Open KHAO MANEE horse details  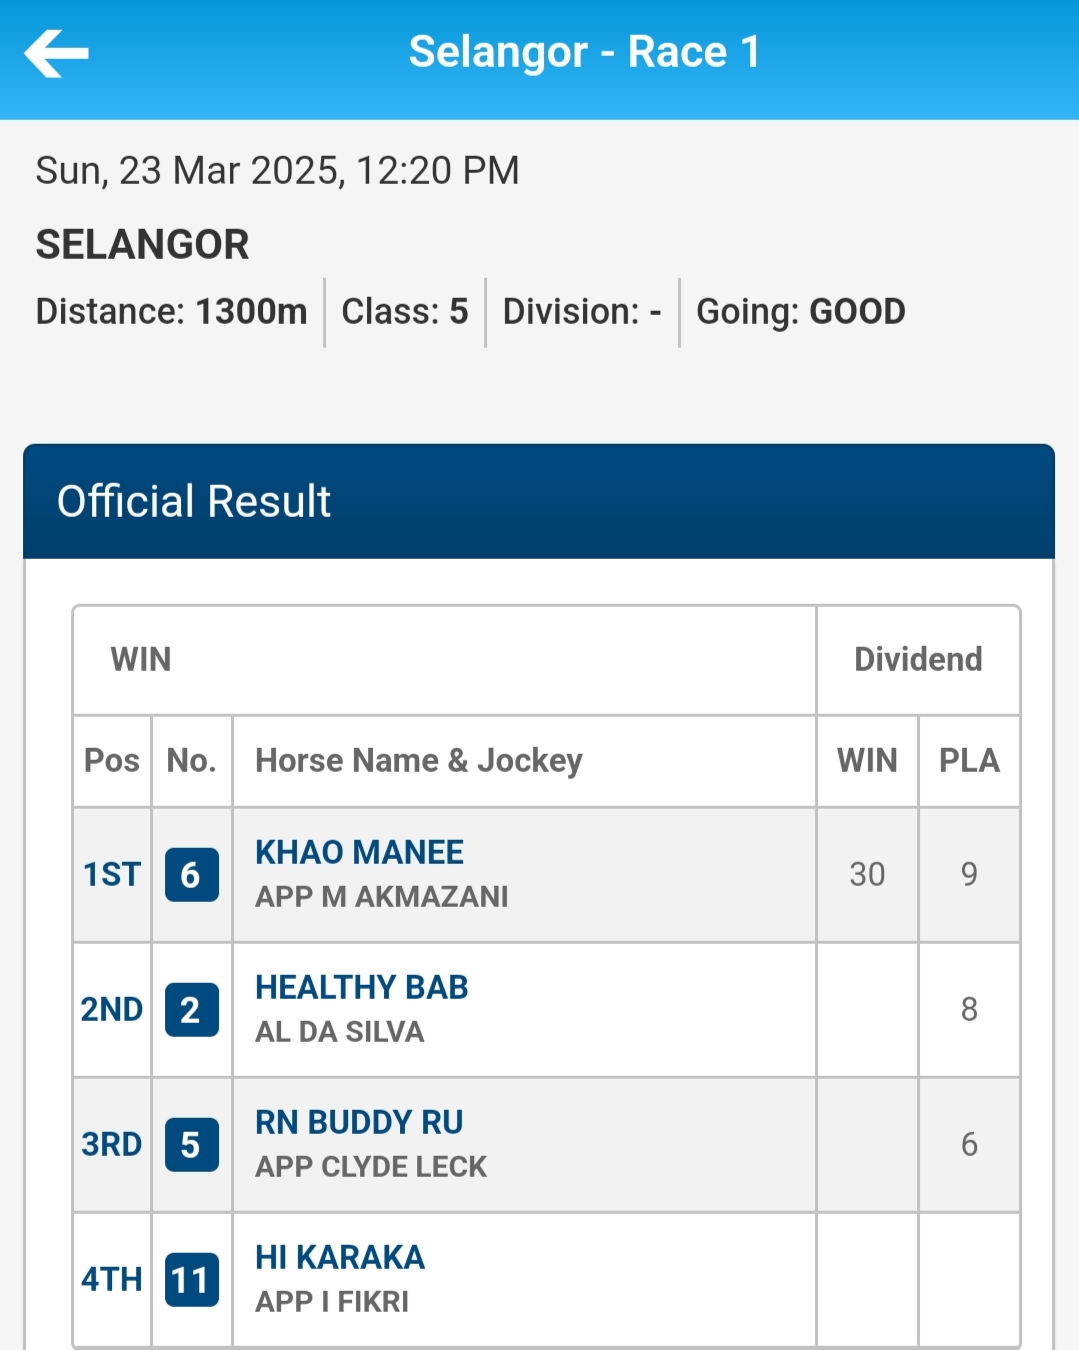(359, 852)
